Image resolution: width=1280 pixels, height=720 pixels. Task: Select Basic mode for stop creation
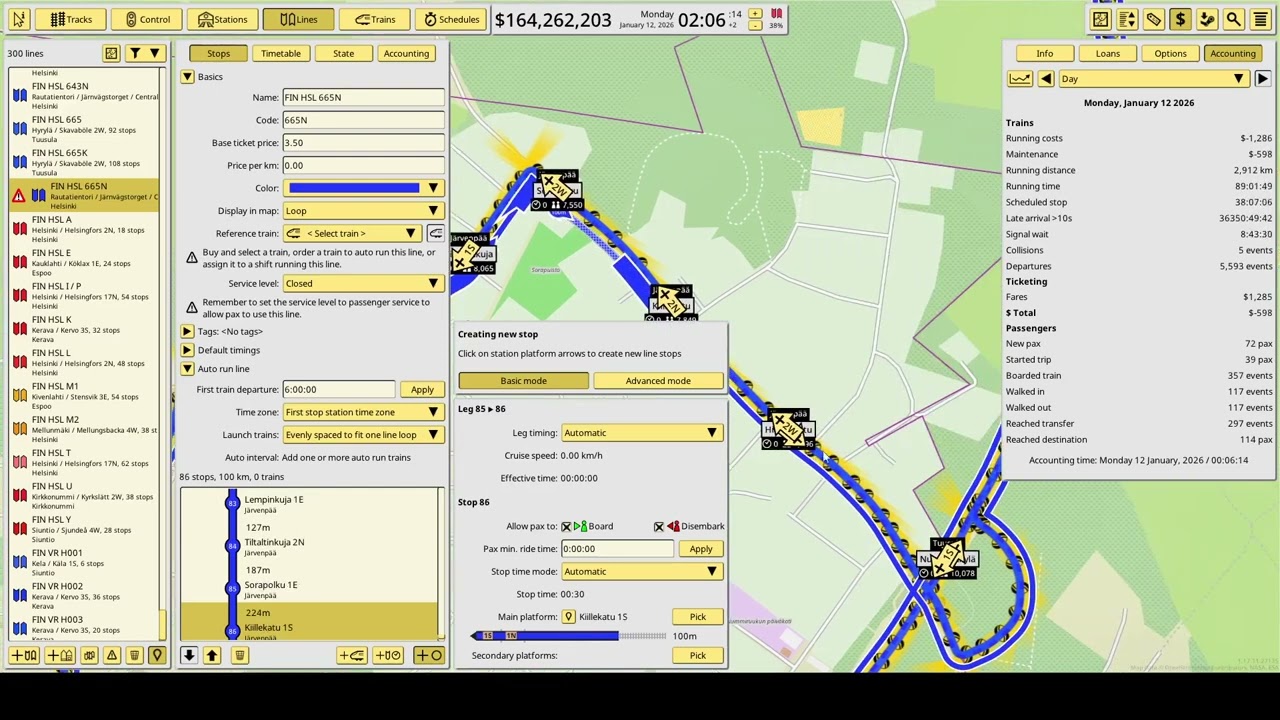(524, 381)
